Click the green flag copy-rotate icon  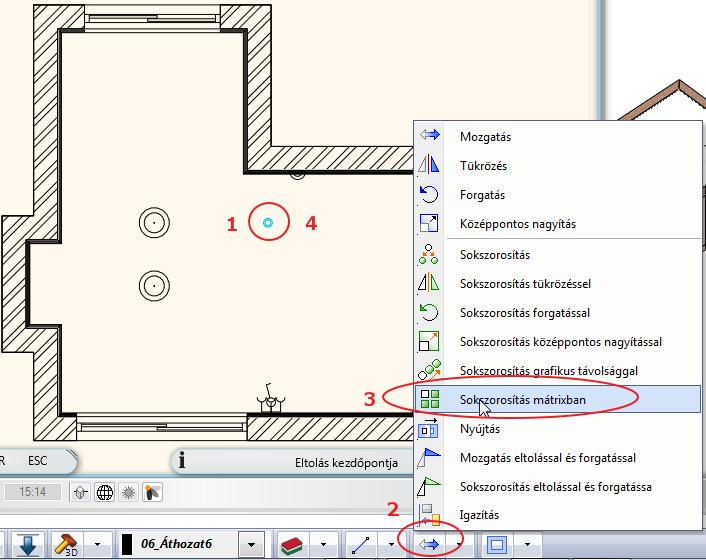(429, 487)
